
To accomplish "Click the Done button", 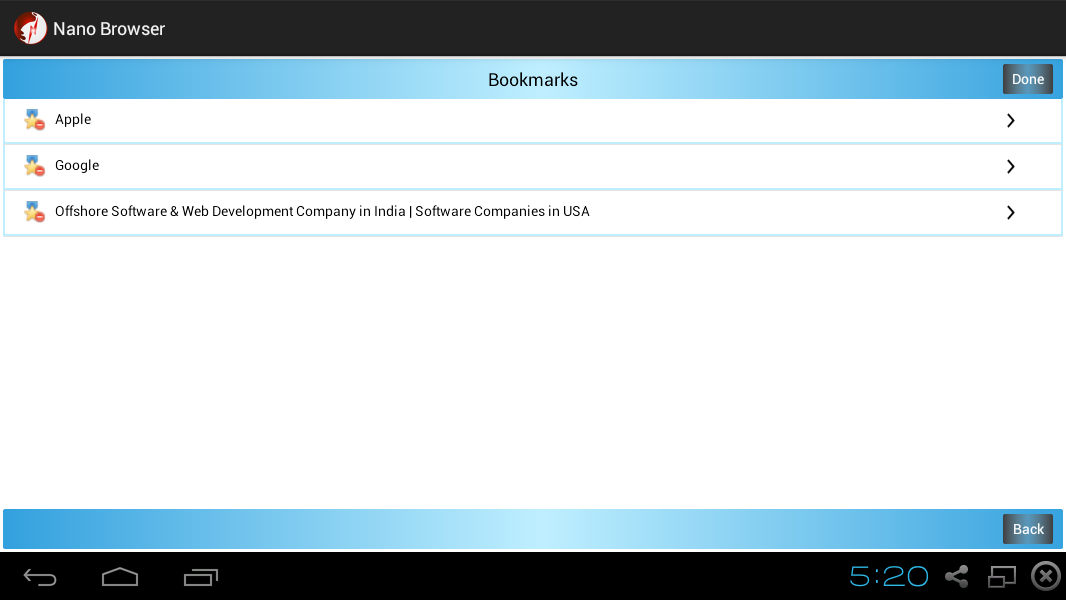I will (x=1027, y=79).
